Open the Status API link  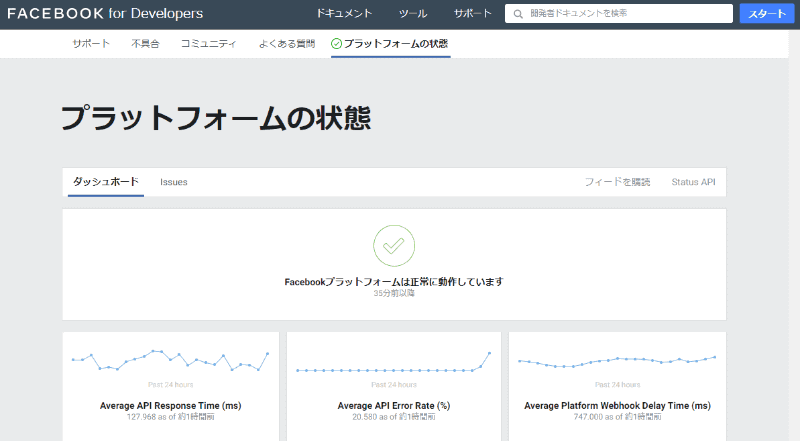pyautogui.click(x=693, y=182)
